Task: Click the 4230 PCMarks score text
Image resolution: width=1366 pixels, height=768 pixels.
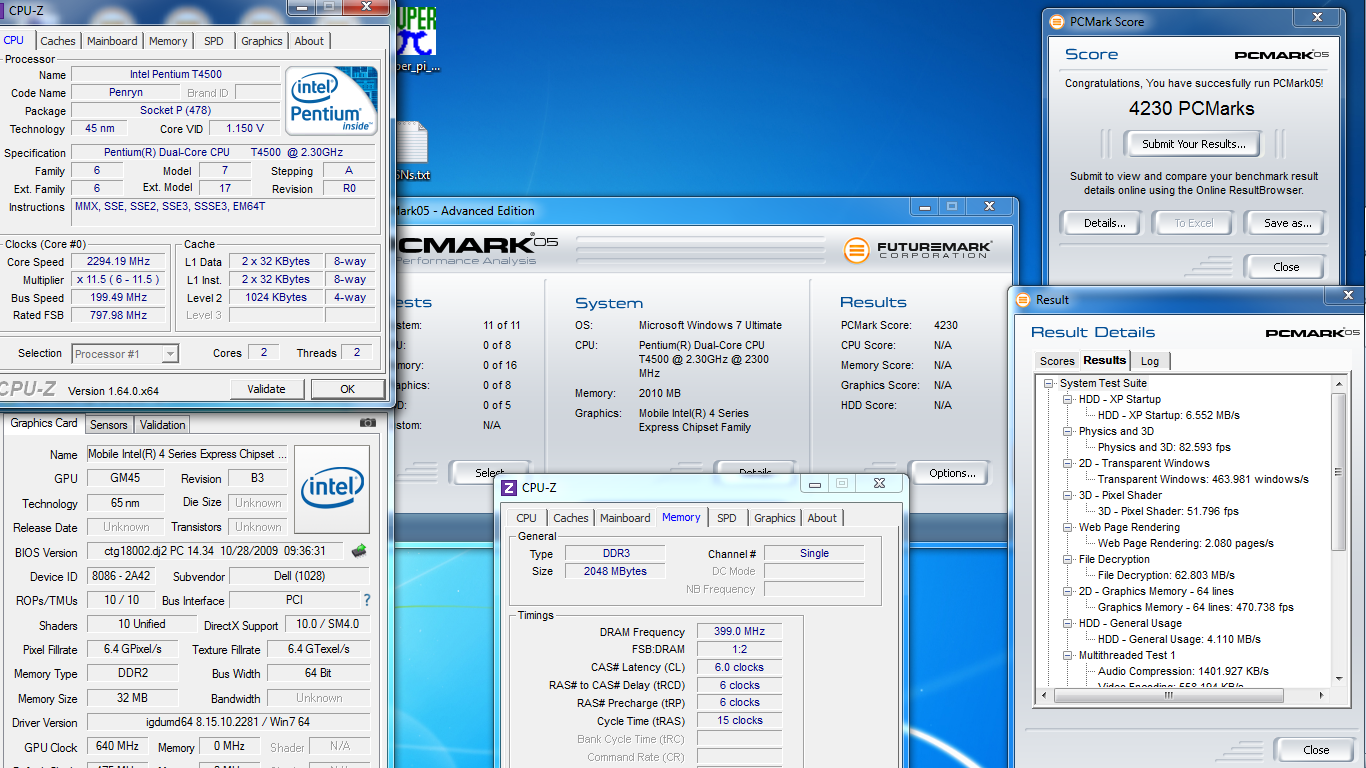Action: [x=1192, y=109]
